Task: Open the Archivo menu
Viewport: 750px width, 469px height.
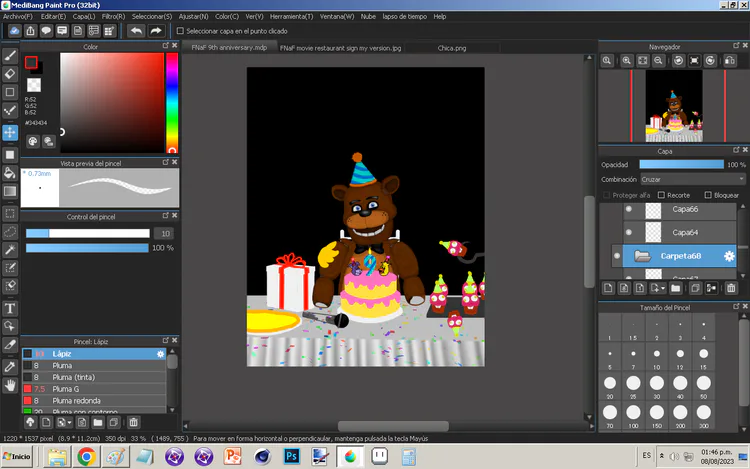Action: click(18, 16)
